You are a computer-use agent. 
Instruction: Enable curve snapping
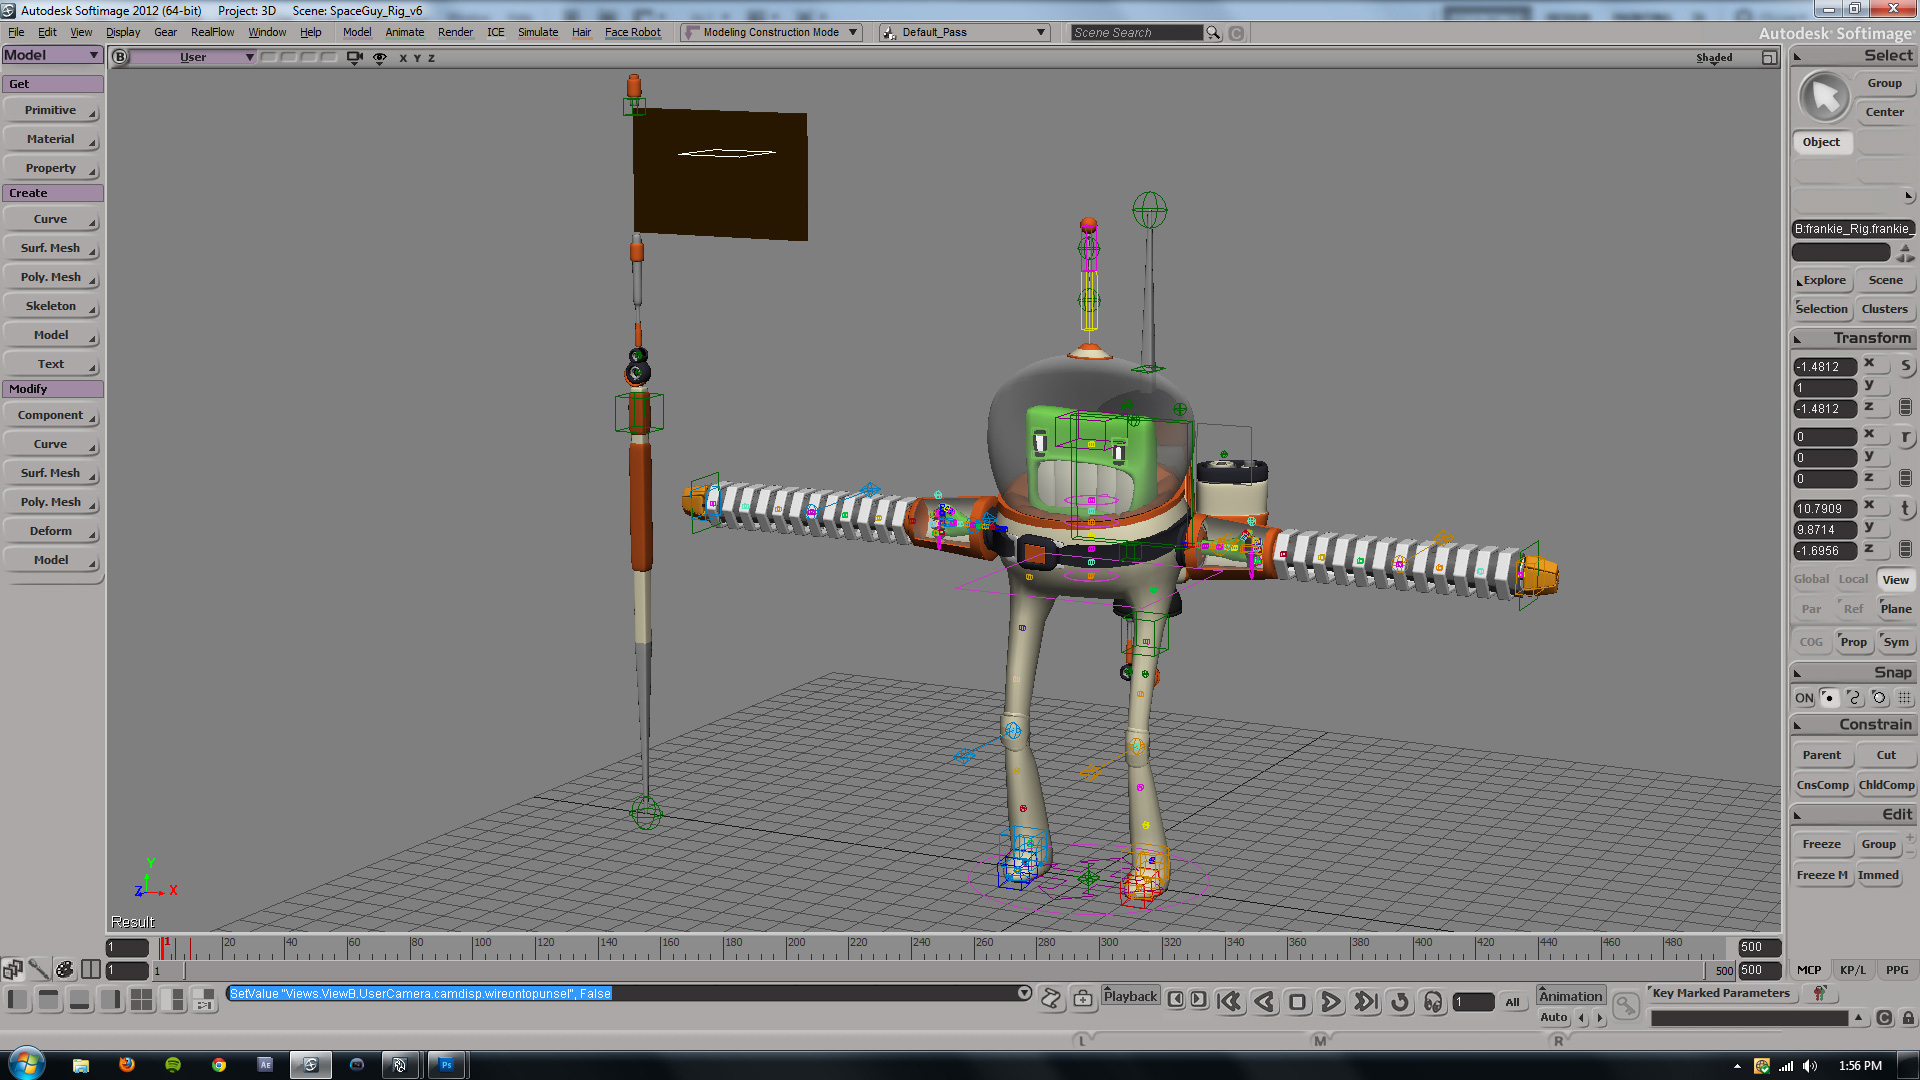[1853, 698]
